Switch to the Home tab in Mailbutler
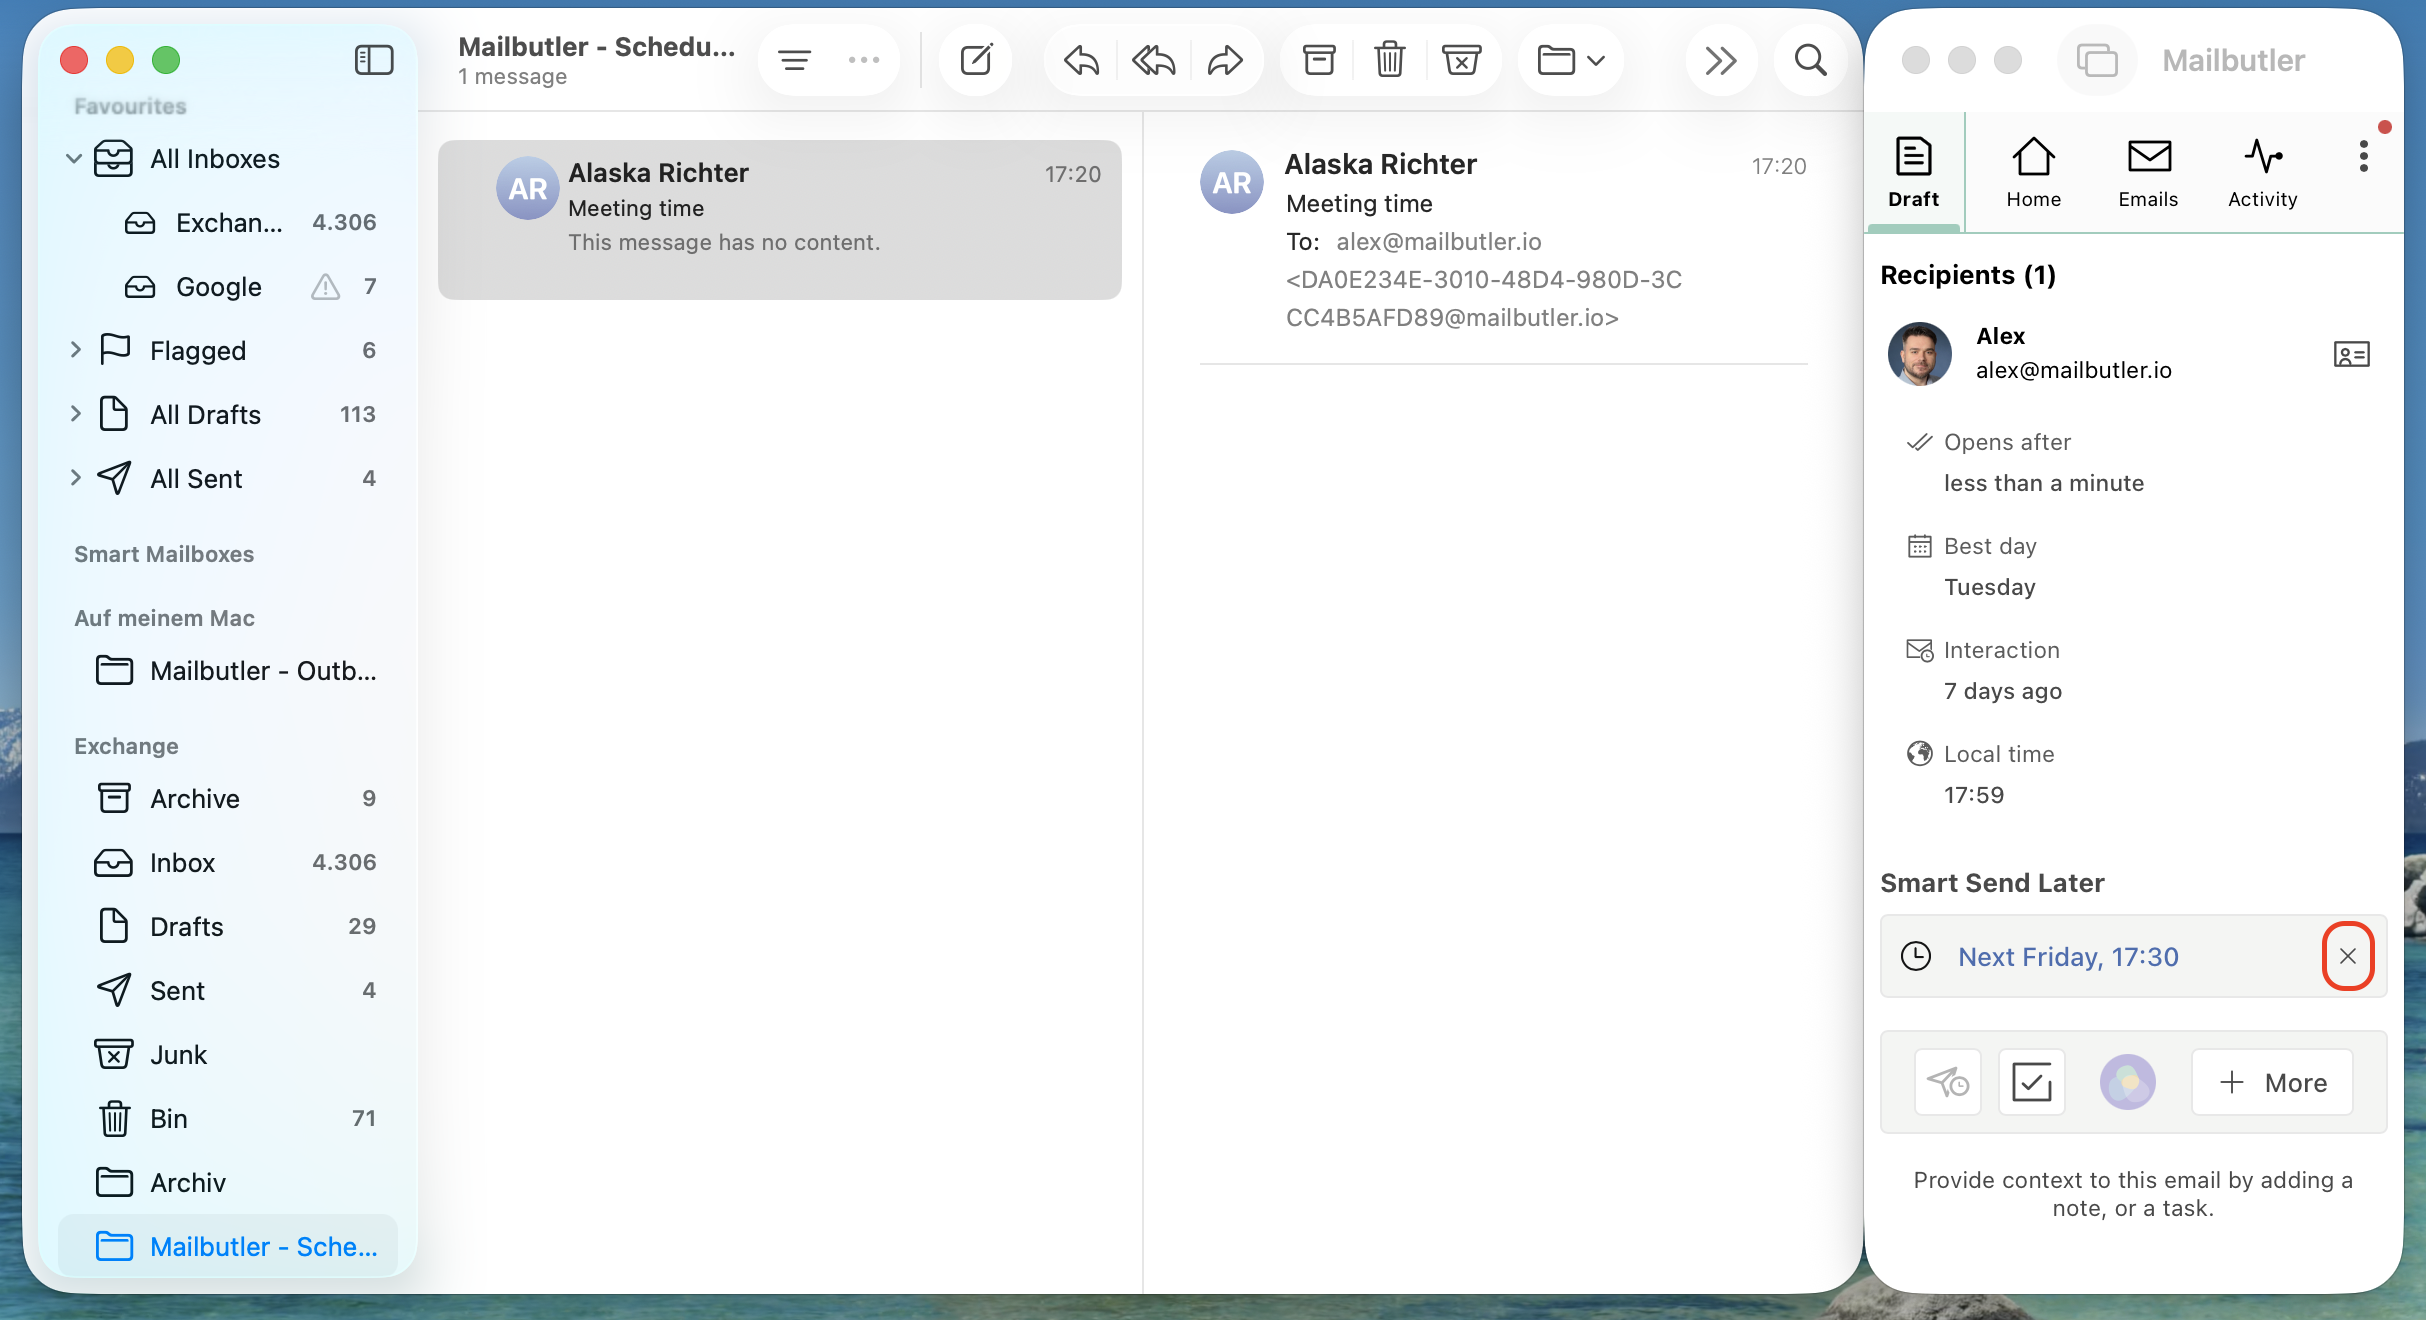The image size is (2426, 1320). 2033,172
